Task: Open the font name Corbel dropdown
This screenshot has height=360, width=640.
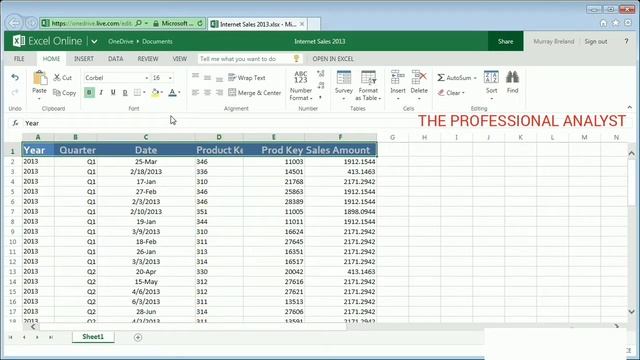Action: 147,78
